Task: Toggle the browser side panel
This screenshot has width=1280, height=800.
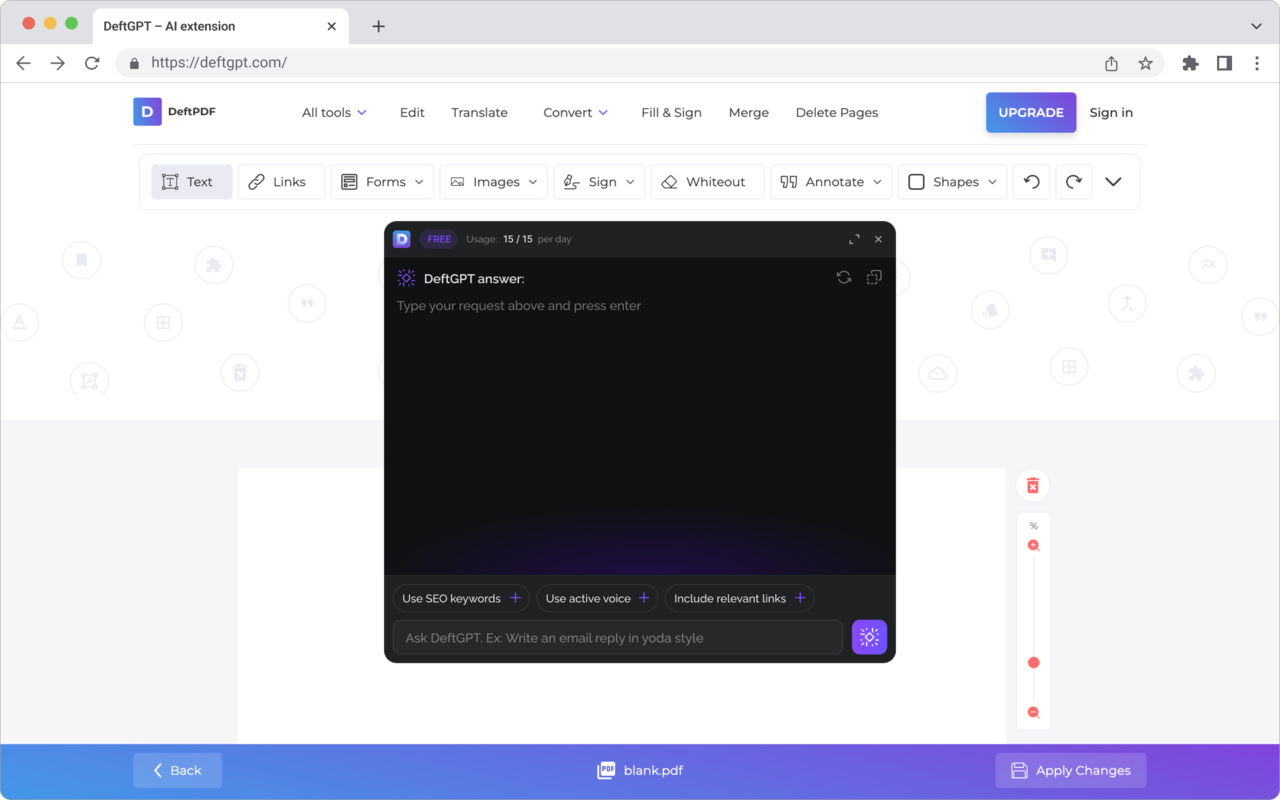Action: 1224,63
